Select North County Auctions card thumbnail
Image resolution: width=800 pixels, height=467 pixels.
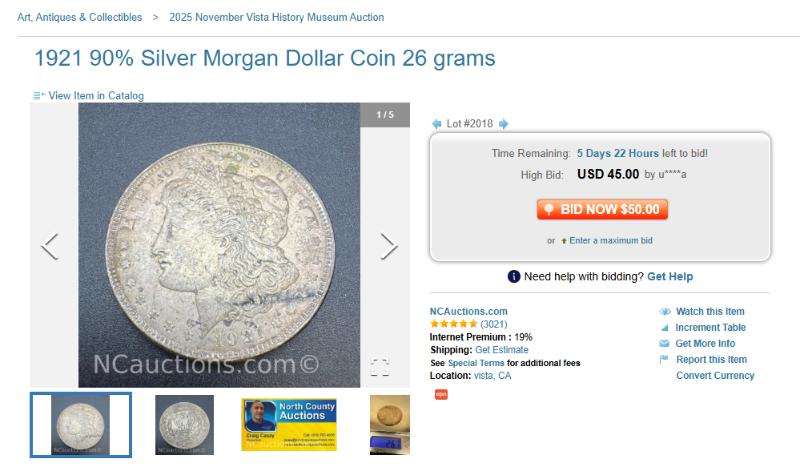pos(289,425)
